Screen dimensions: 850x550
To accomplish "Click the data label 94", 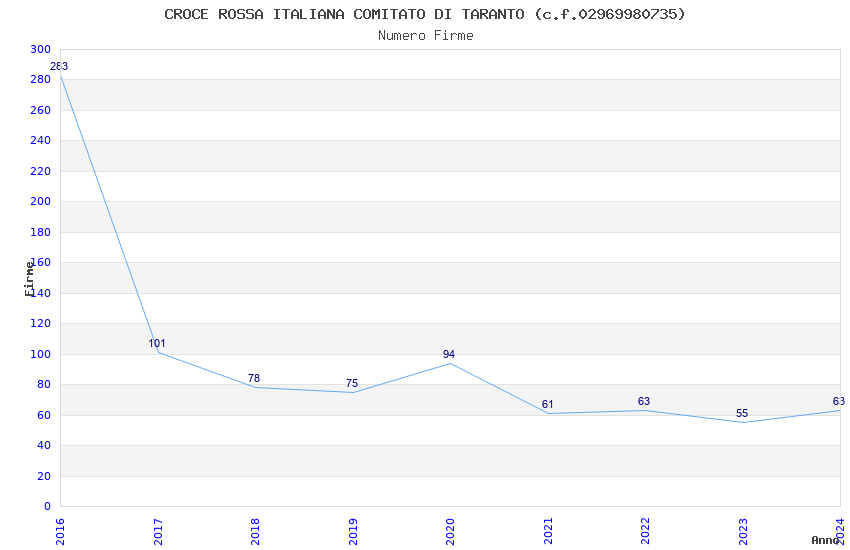I will (449, 354).
